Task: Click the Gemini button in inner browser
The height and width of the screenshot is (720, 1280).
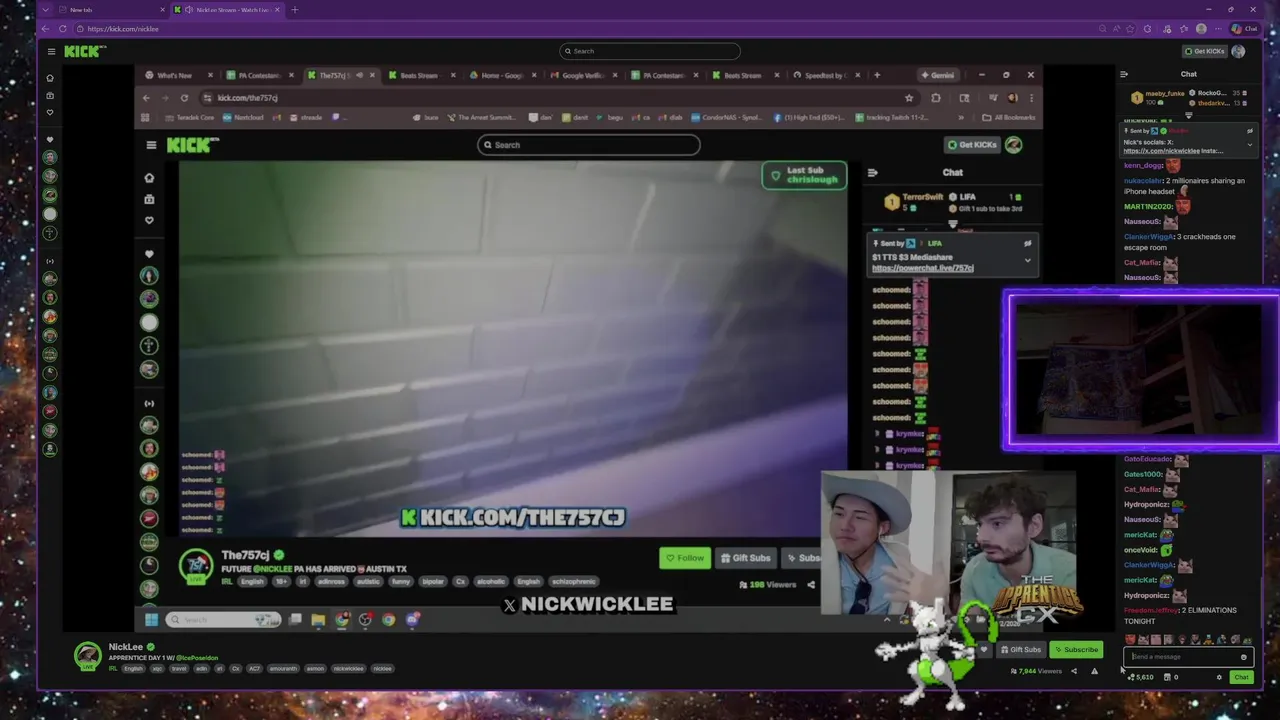Action: pos(938,75)
